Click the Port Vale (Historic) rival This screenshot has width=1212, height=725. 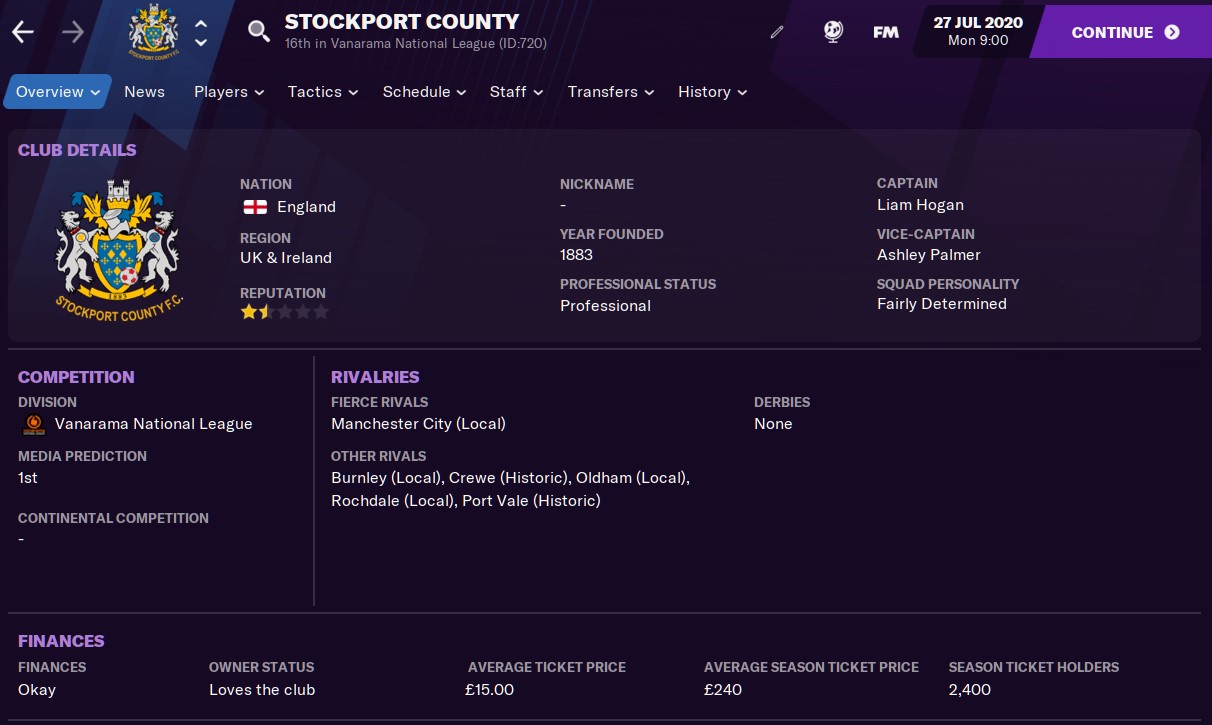tap(531, 501)
